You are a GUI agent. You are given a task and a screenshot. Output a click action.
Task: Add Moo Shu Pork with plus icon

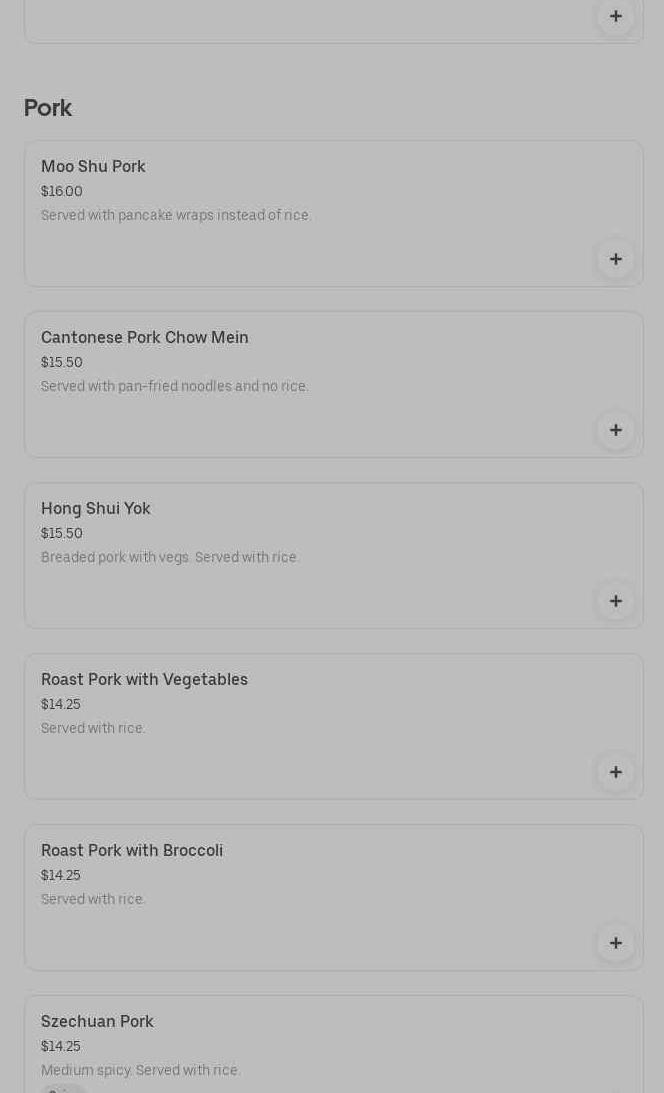615,259
